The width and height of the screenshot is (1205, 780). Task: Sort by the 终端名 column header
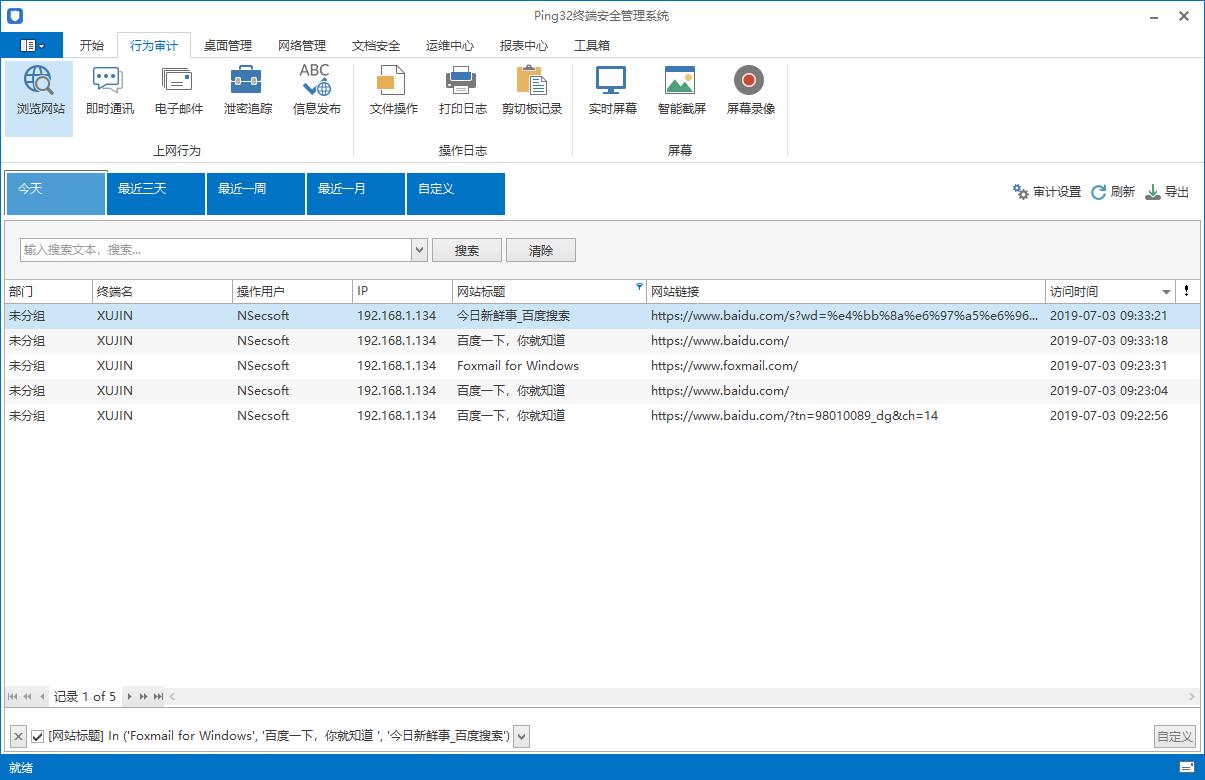[162, 292]
